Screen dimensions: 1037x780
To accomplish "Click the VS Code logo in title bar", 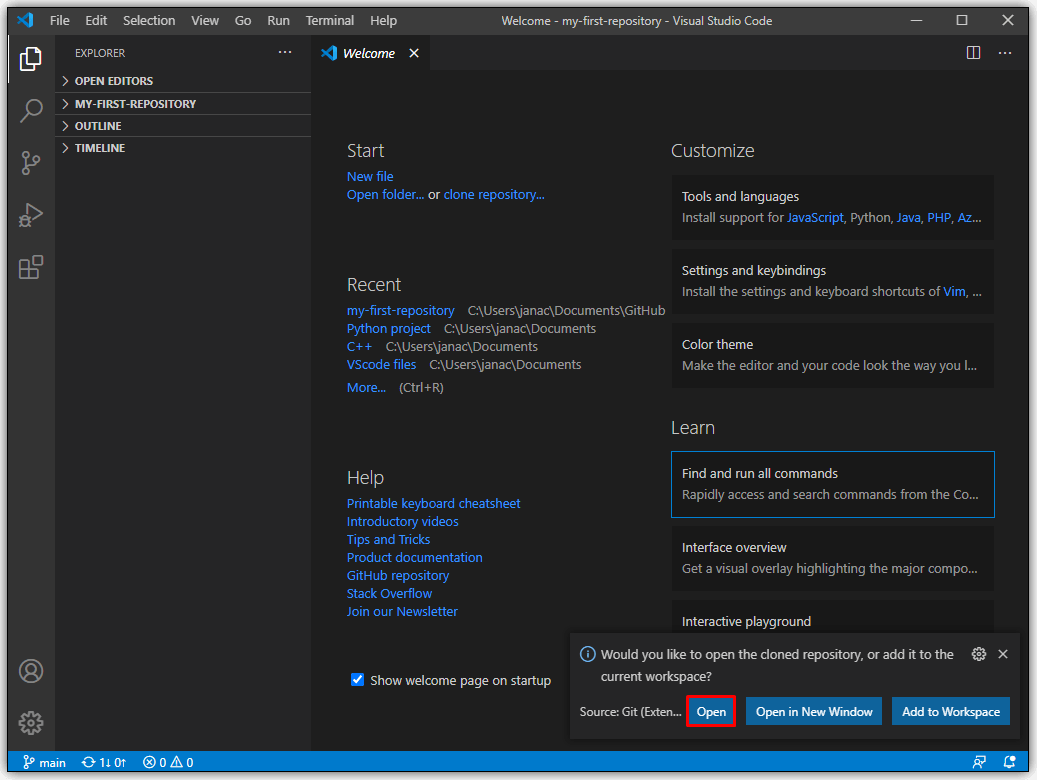I will (x=25, y=20).
